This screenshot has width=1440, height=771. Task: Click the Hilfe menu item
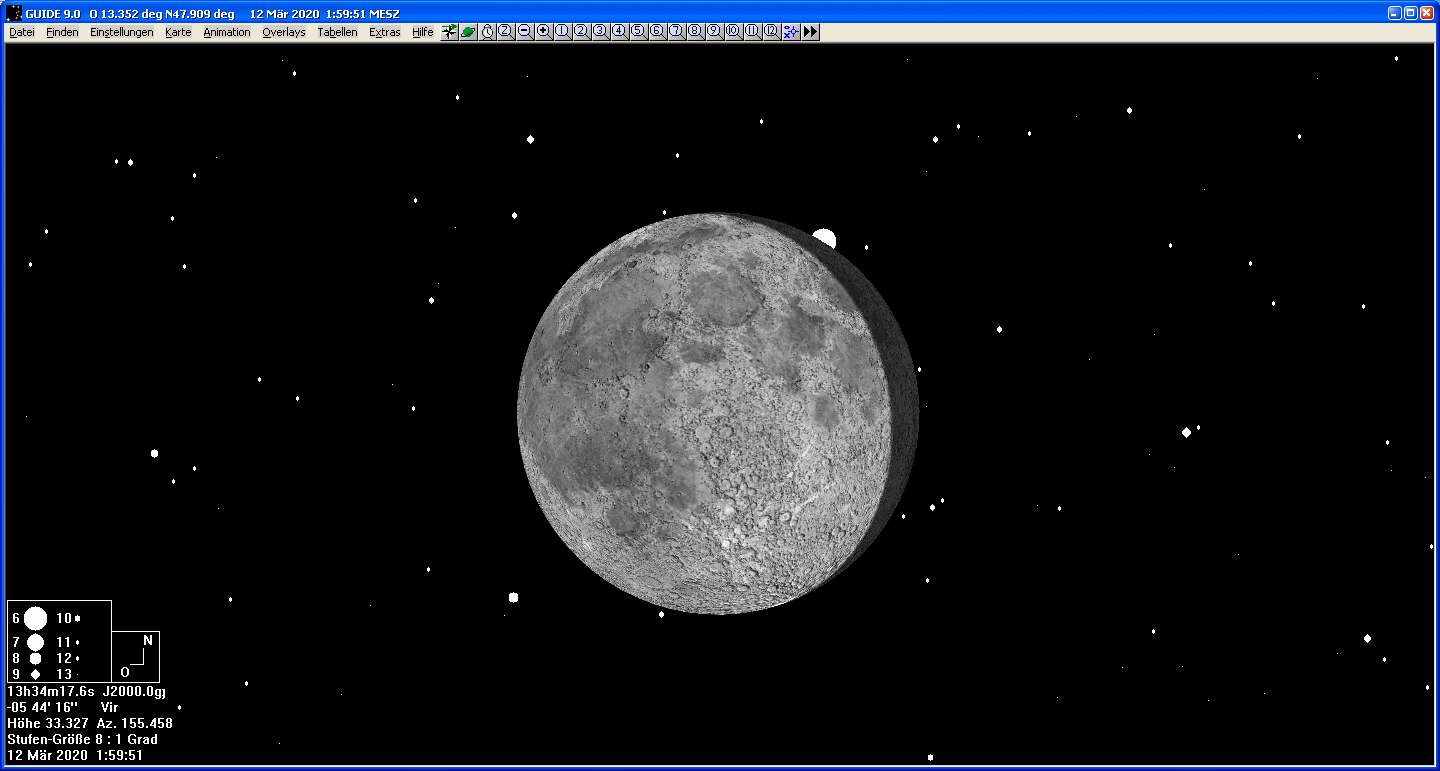click(x=423, y=32)
